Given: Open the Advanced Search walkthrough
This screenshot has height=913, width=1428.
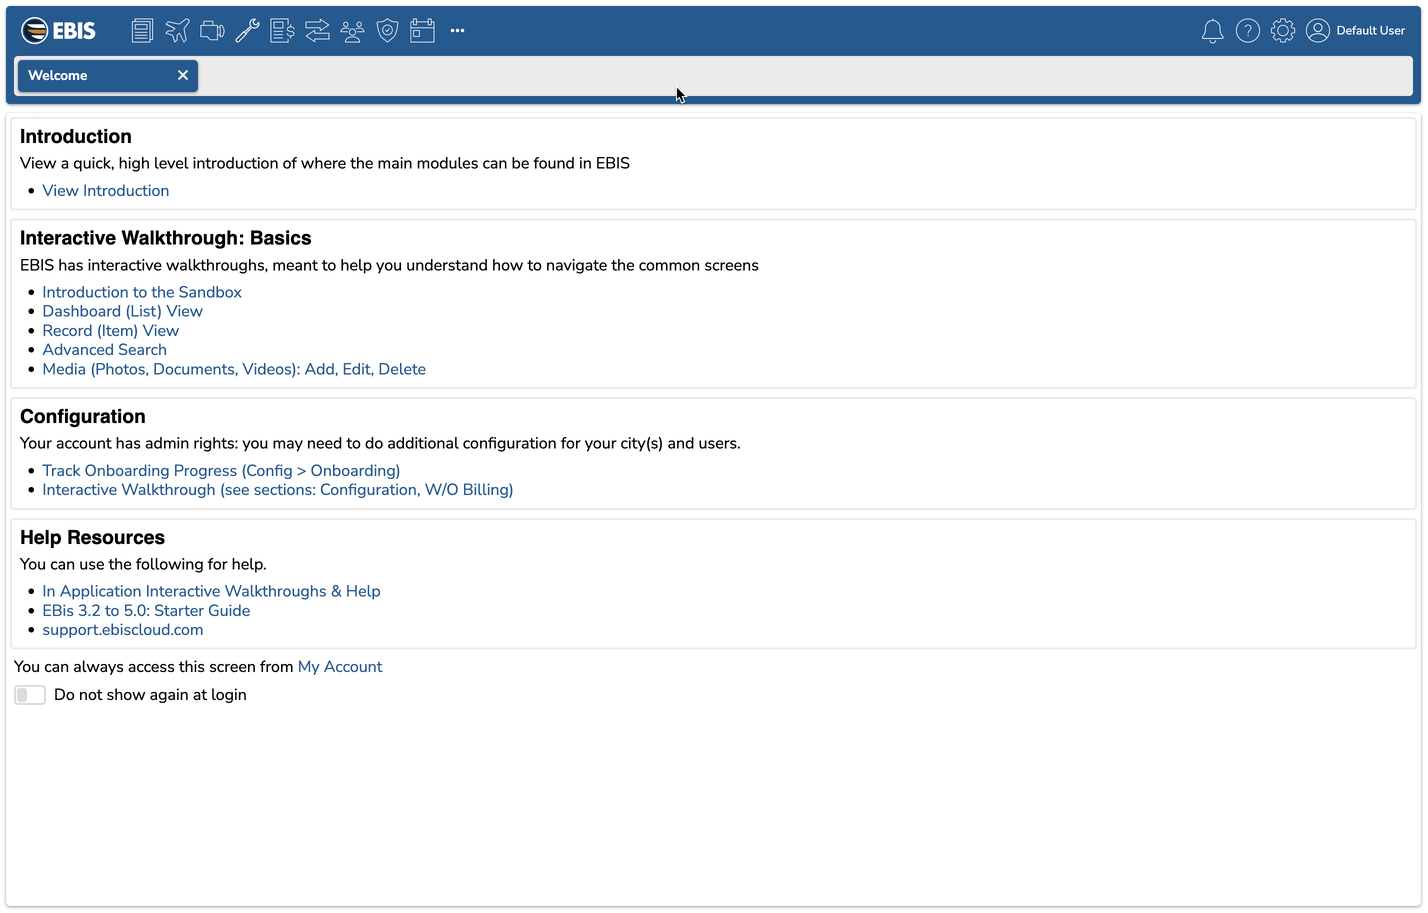Looking at the screenshot, I should (x=104, y=350).
